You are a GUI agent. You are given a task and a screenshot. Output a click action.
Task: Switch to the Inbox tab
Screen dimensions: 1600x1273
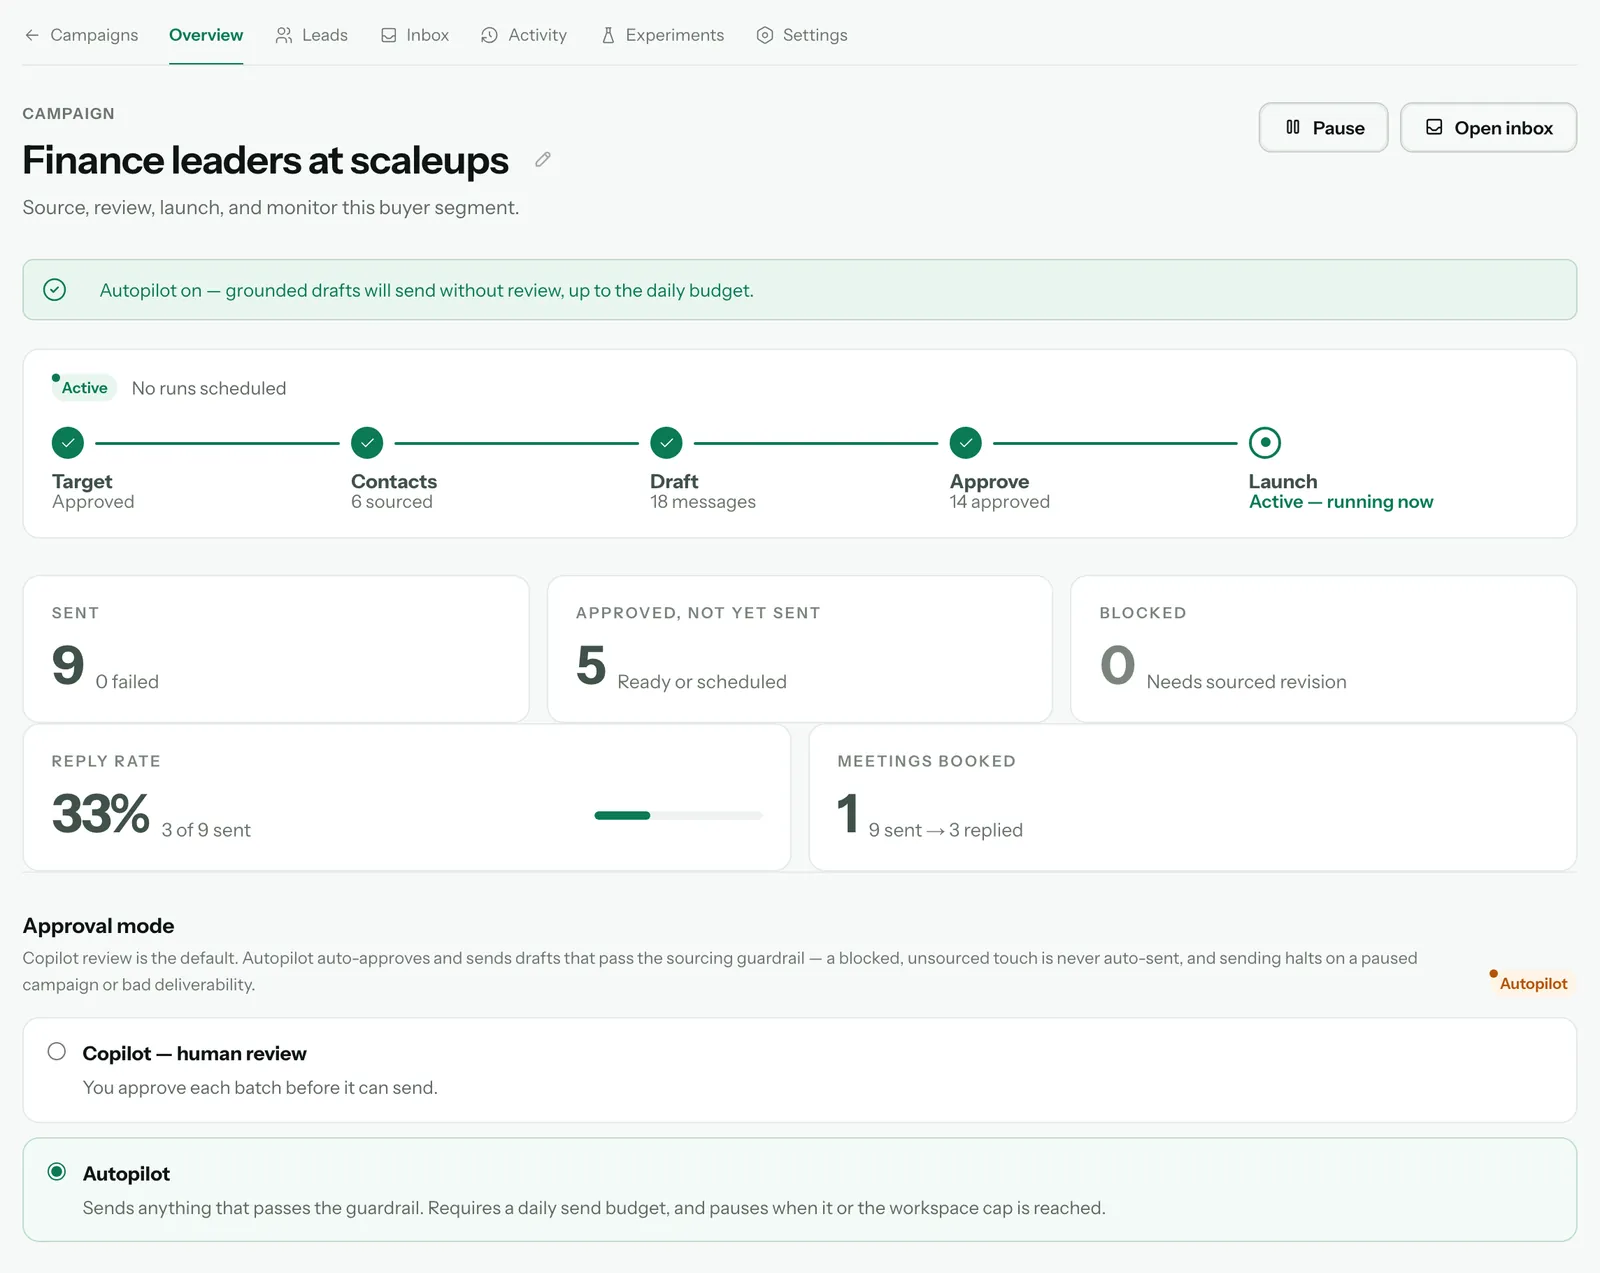[x=415, y=35]
